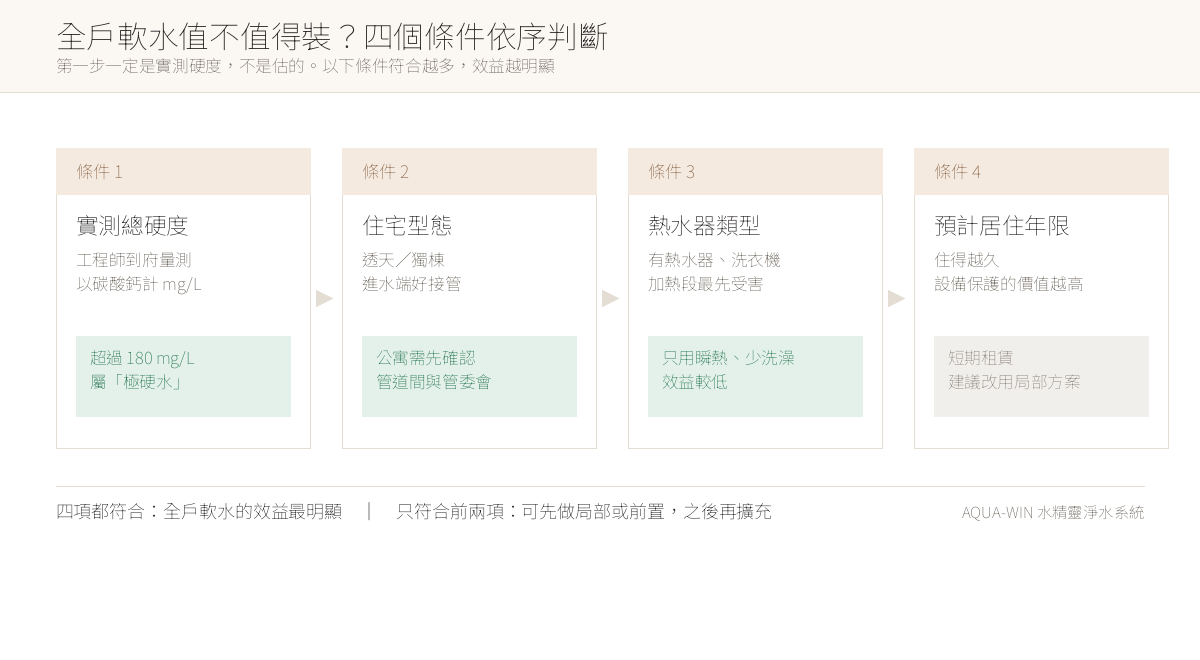Click the arrow between 條件 1 and 條件 2
Screen dimensions: 1200x660
(x=325, y=298)
